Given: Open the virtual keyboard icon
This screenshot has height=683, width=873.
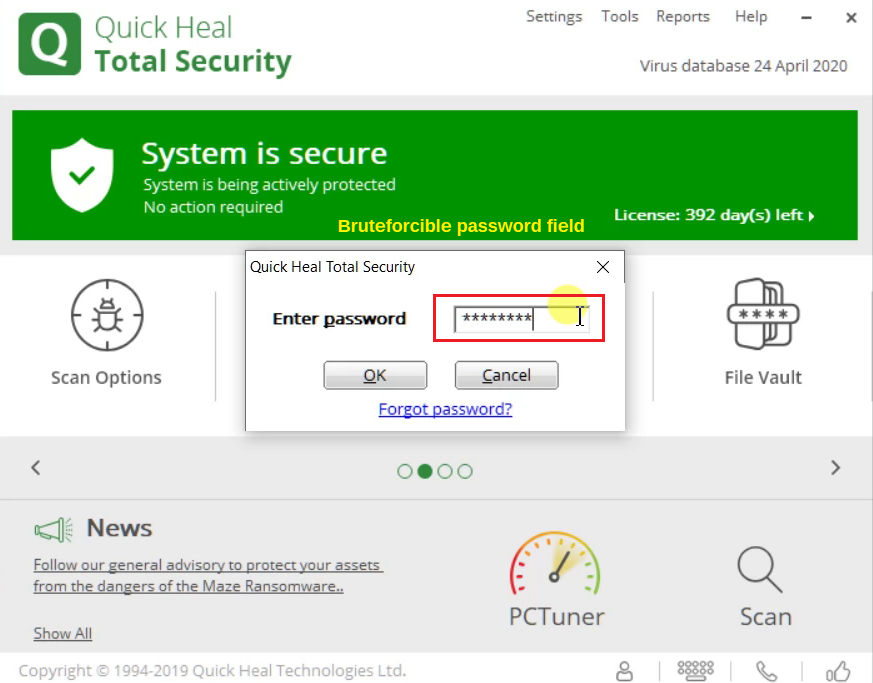Looking at the screenshot, I should pyautogui.click(x=695, y=670).
